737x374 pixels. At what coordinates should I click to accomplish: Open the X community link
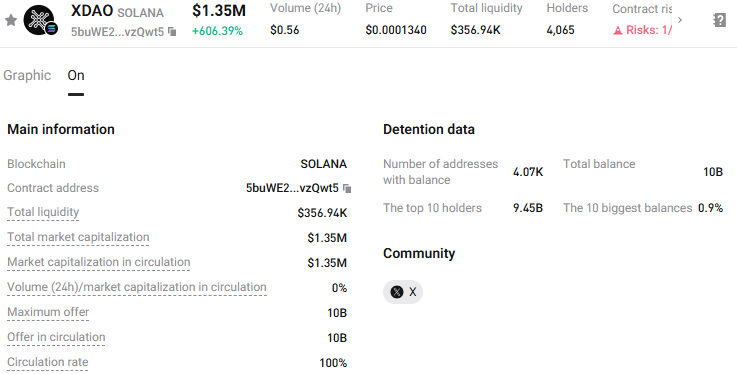click(x=403, y=292)
